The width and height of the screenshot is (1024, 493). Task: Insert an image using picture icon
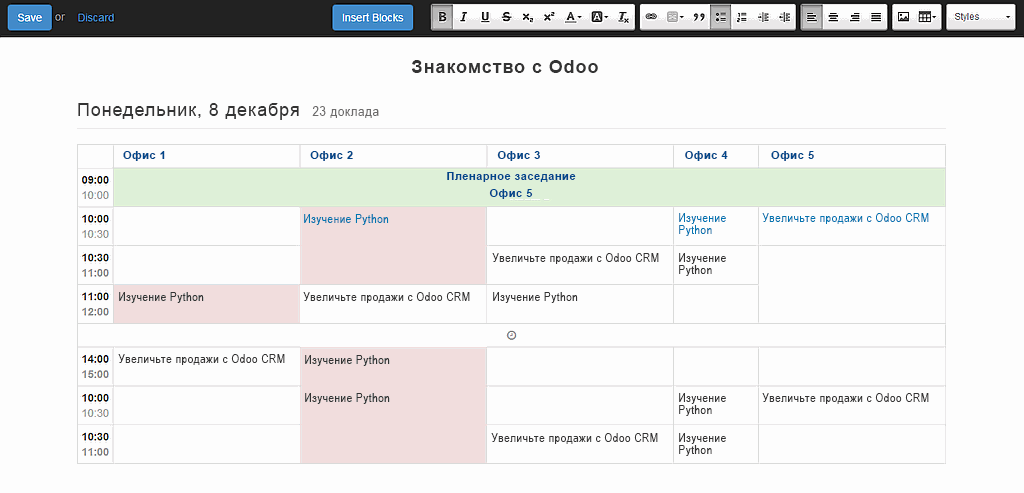click(903, 18)
